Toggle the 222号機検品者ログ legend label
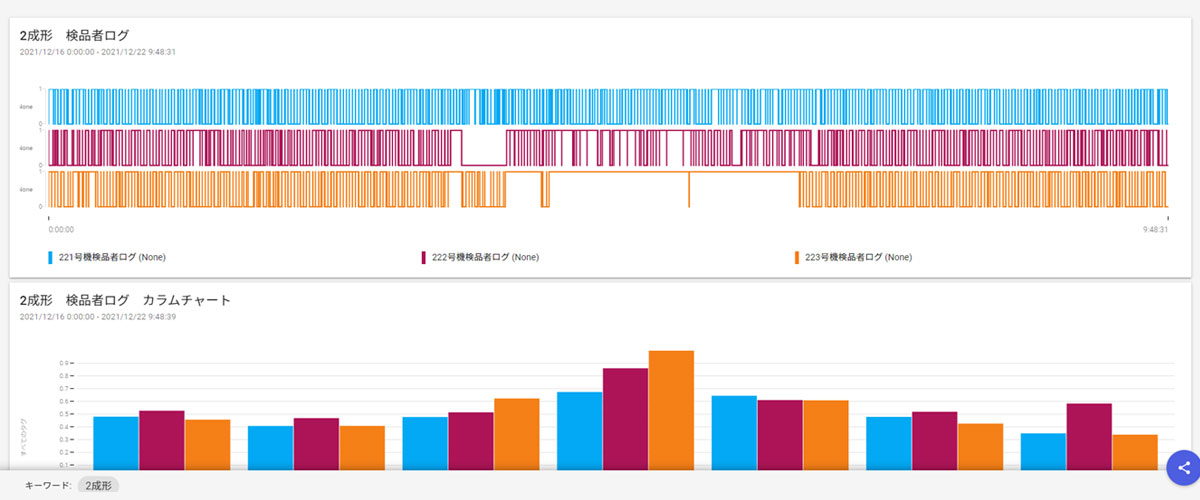Screen dimensions: 1200x500 click(485, 257)
